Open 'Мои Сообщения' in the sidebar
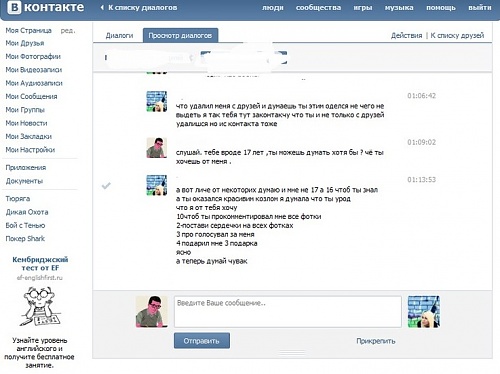The image size is (500, 374). point(31,96)
